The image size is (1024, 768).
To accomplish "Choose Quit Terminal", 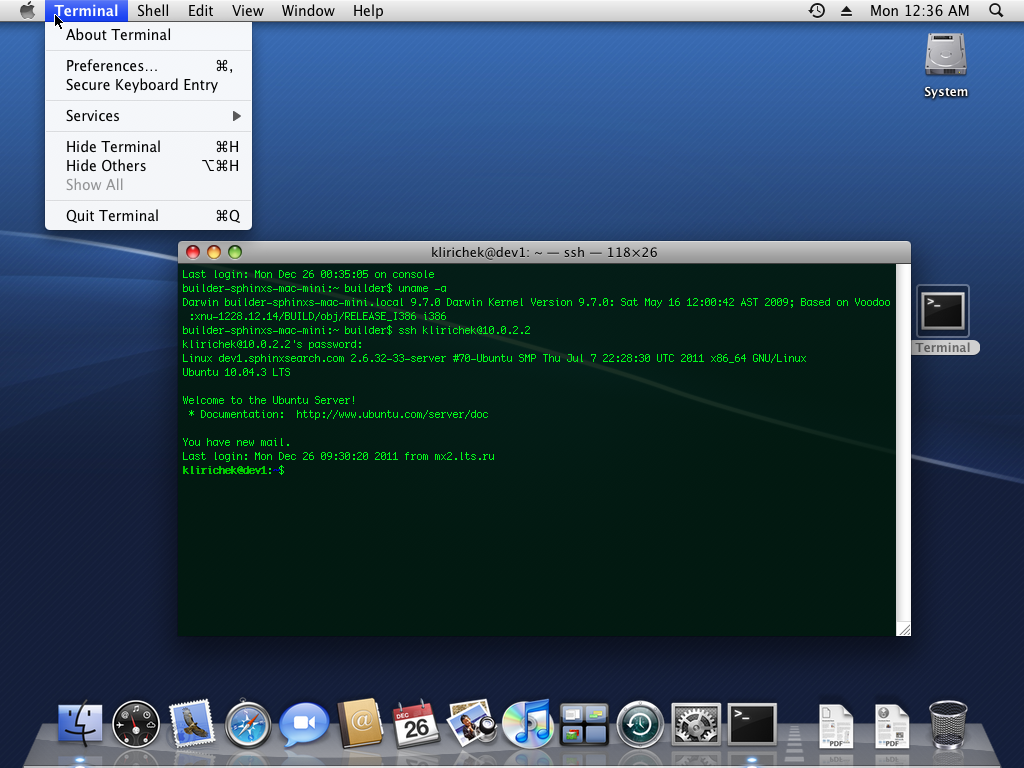I will click(112, 216).
